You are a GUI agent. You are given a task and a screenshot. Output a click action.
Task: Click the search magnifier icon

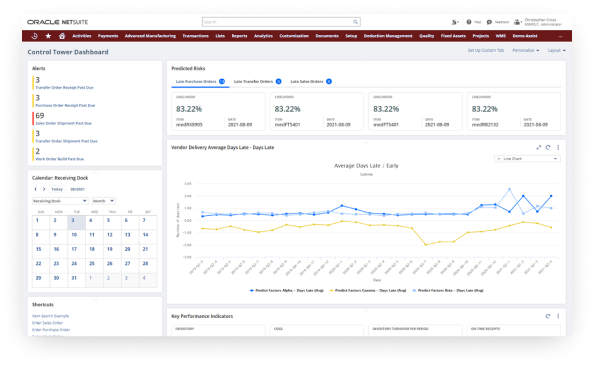pyautogui.click(x=355, y=22)
